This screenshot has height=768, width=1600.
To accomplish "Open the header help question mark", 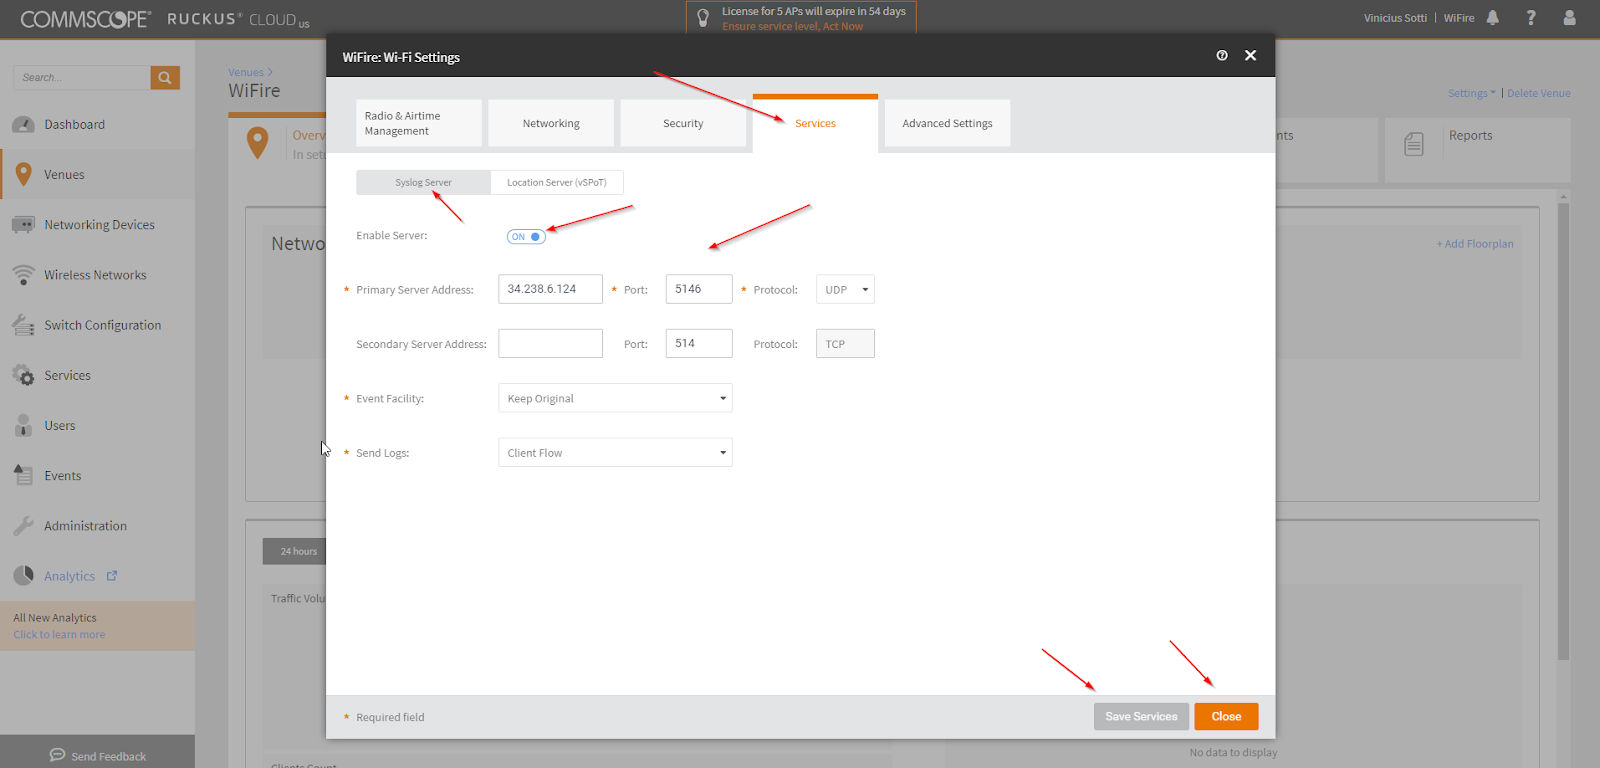I will pos(1531,18).
